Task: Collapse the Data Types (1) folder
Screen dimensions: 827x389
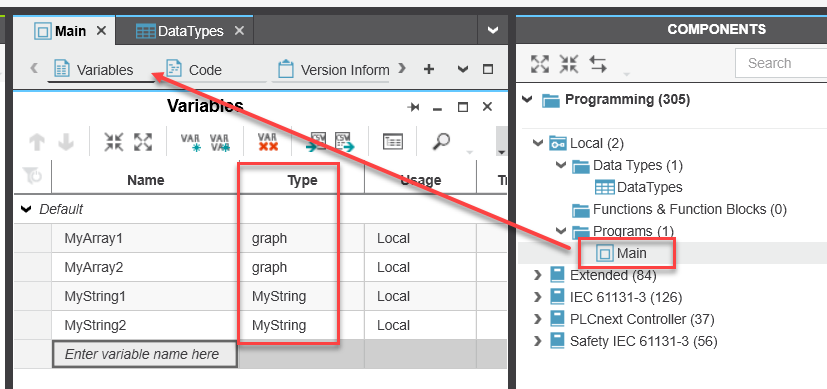Action: point(561,166)
